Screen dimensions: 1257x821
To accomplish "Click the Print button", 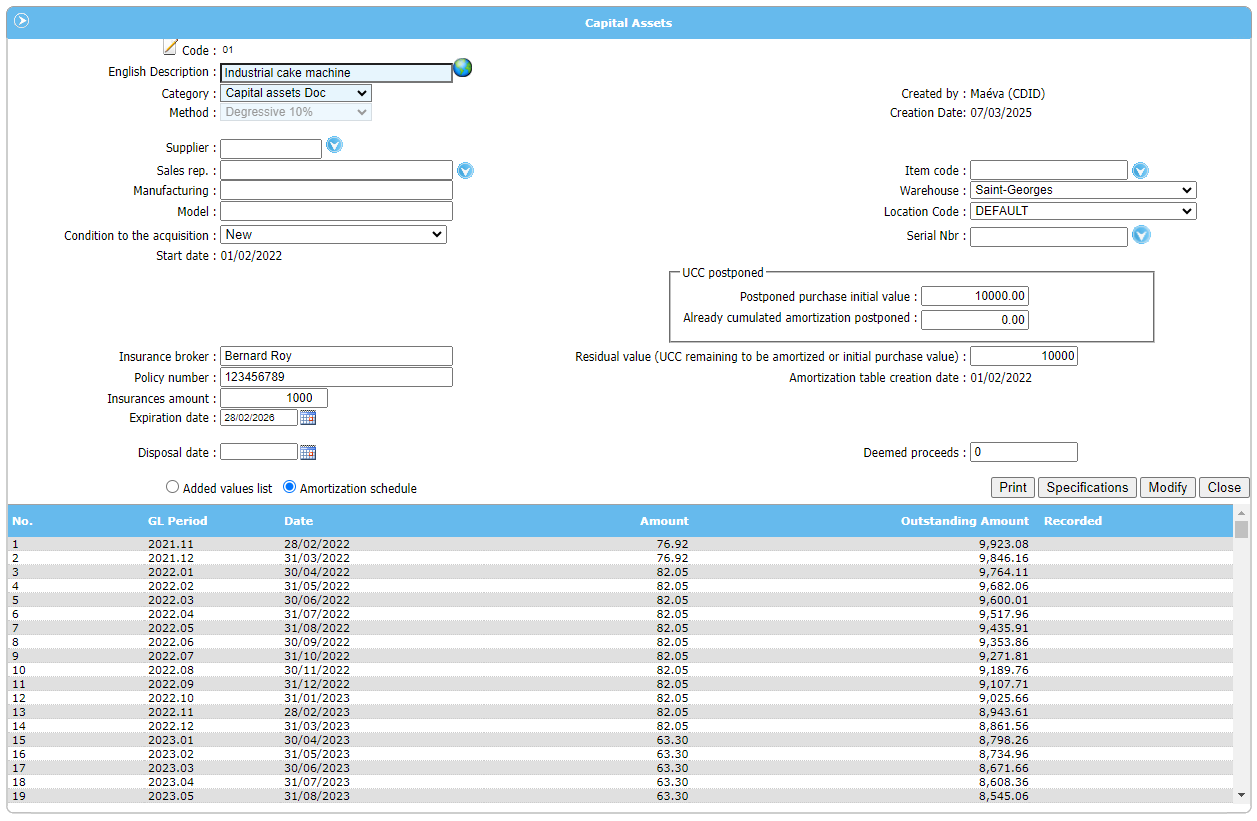I will tap(1013, 487).
